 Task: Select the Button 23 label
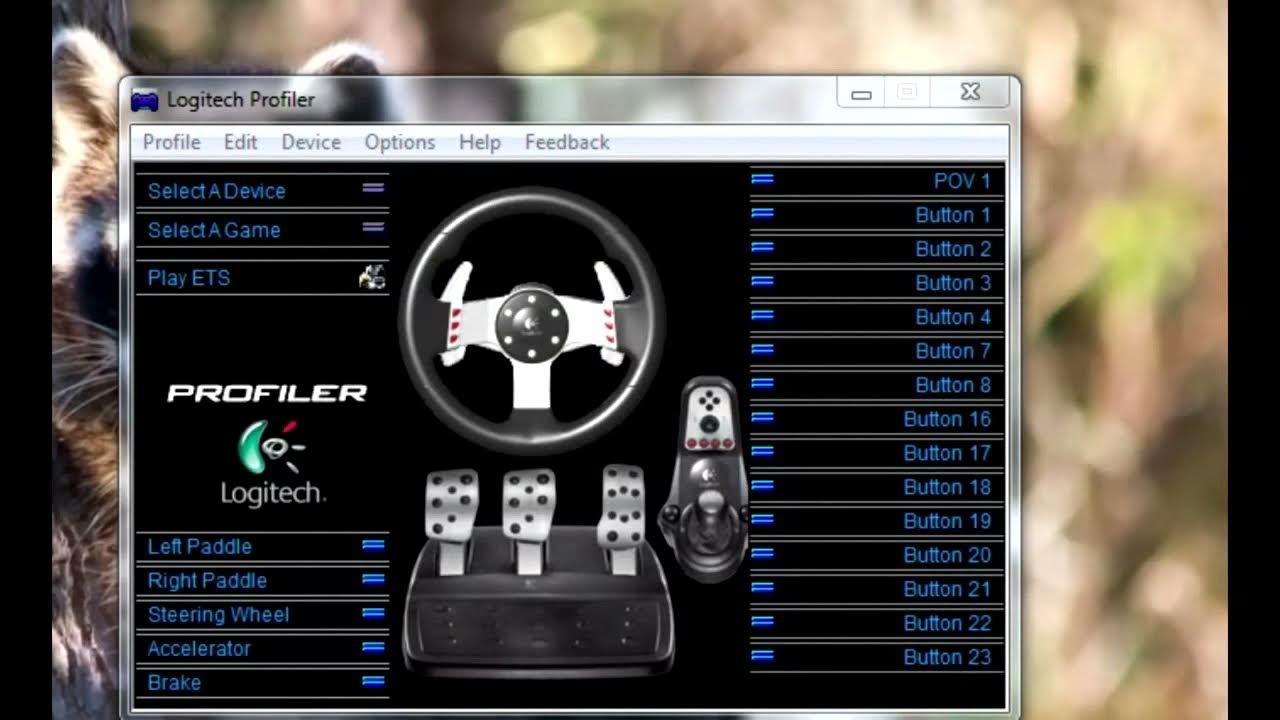click(x=947, y=657)
